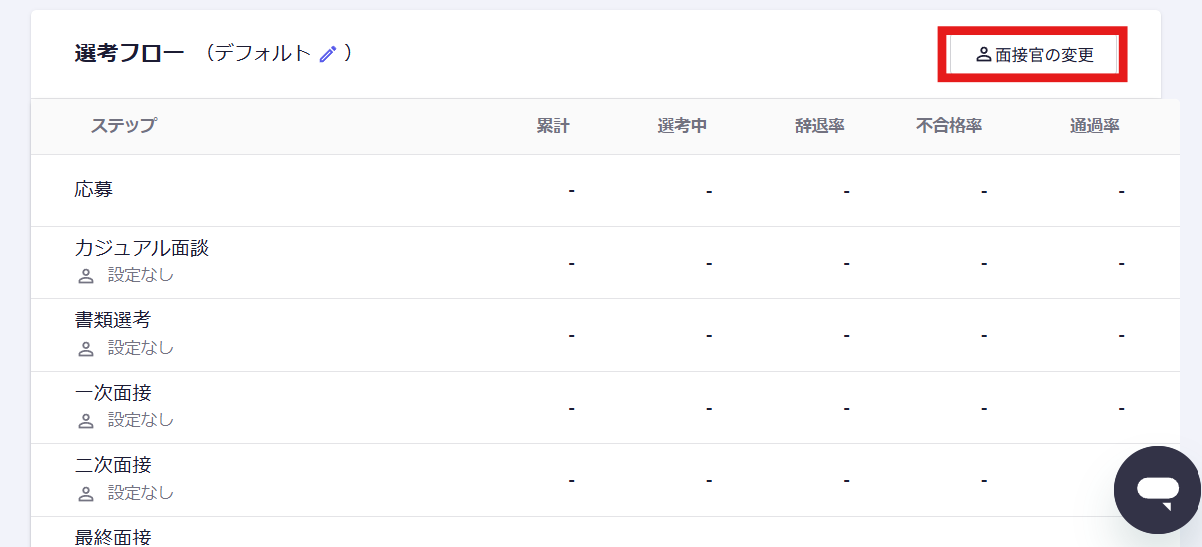The width and height of the screenshot is (1202, 547).
Task: Select the 書類選考 step
Action: pyautogui.click(x=113, y=321)
